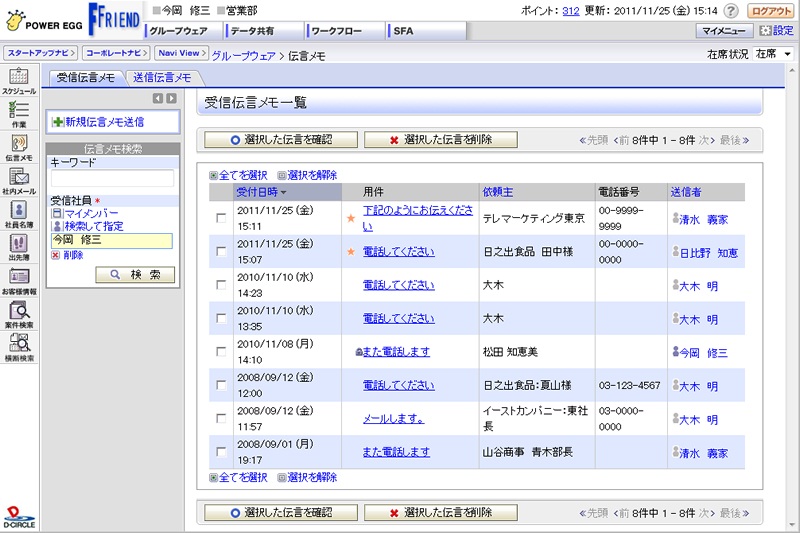Open the お客様情報 sidebar icon

coord(19,281)
